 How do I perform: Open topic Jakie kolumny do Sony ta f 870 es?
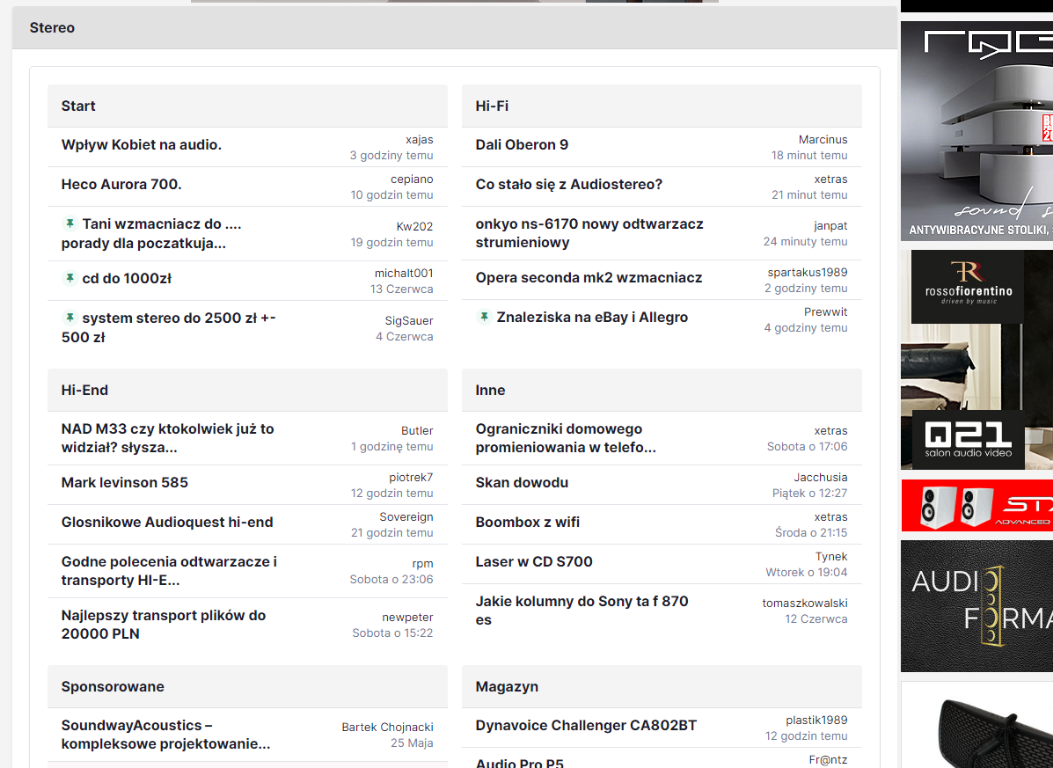[582, 610]
